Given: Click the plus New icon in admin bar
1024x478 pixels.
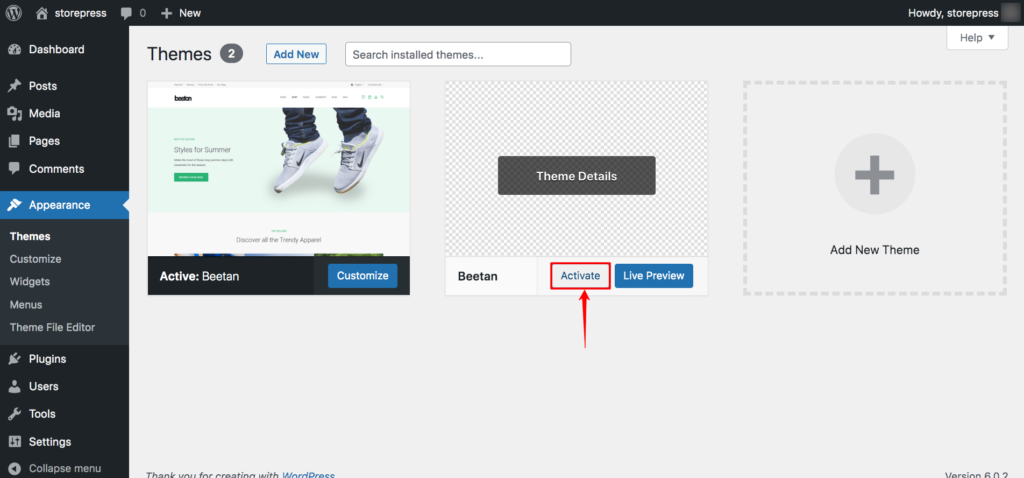Looking at the screenshot, I should tap(166, 13).
